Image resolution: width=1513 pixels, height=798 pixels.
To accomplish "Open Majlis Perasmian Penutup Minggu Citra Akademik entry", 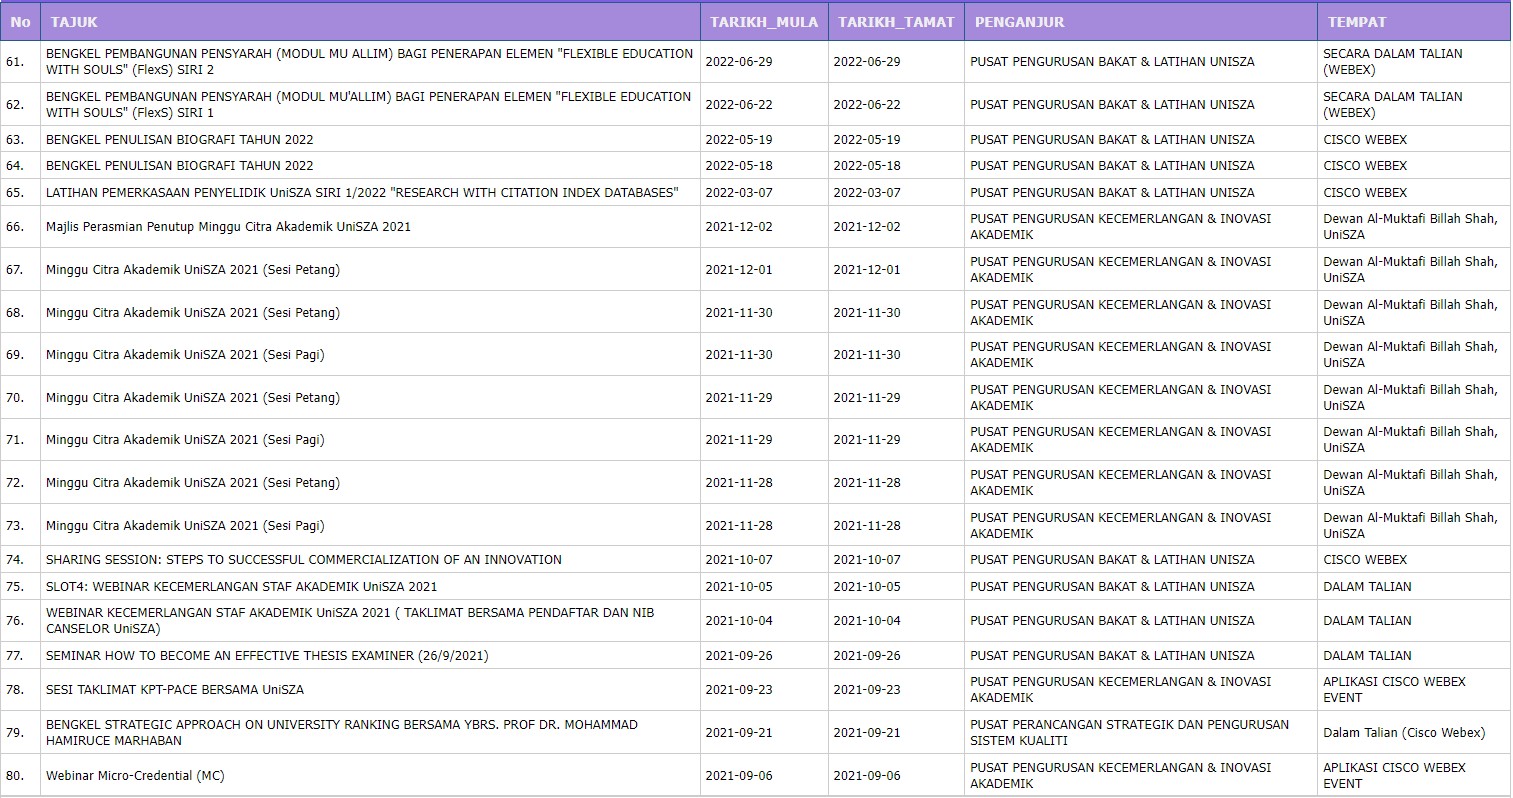I will pyautogui.click(x=228, y=227).
